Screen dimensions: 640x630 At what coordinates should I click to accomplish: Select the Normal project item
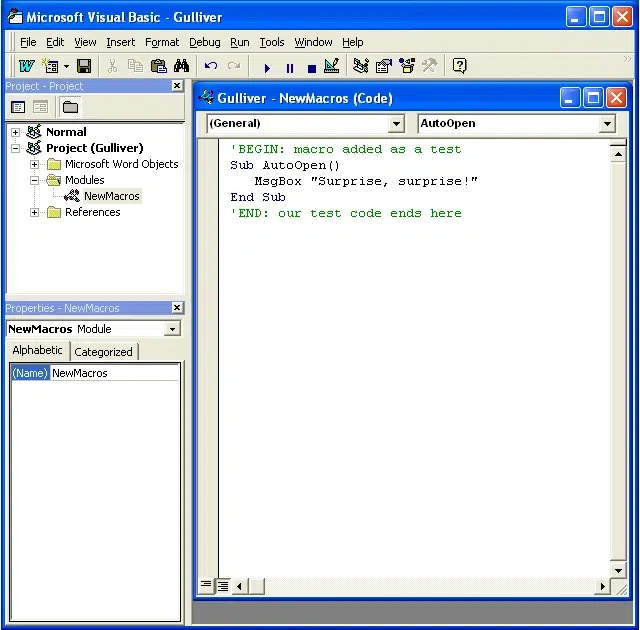(66, 132)
